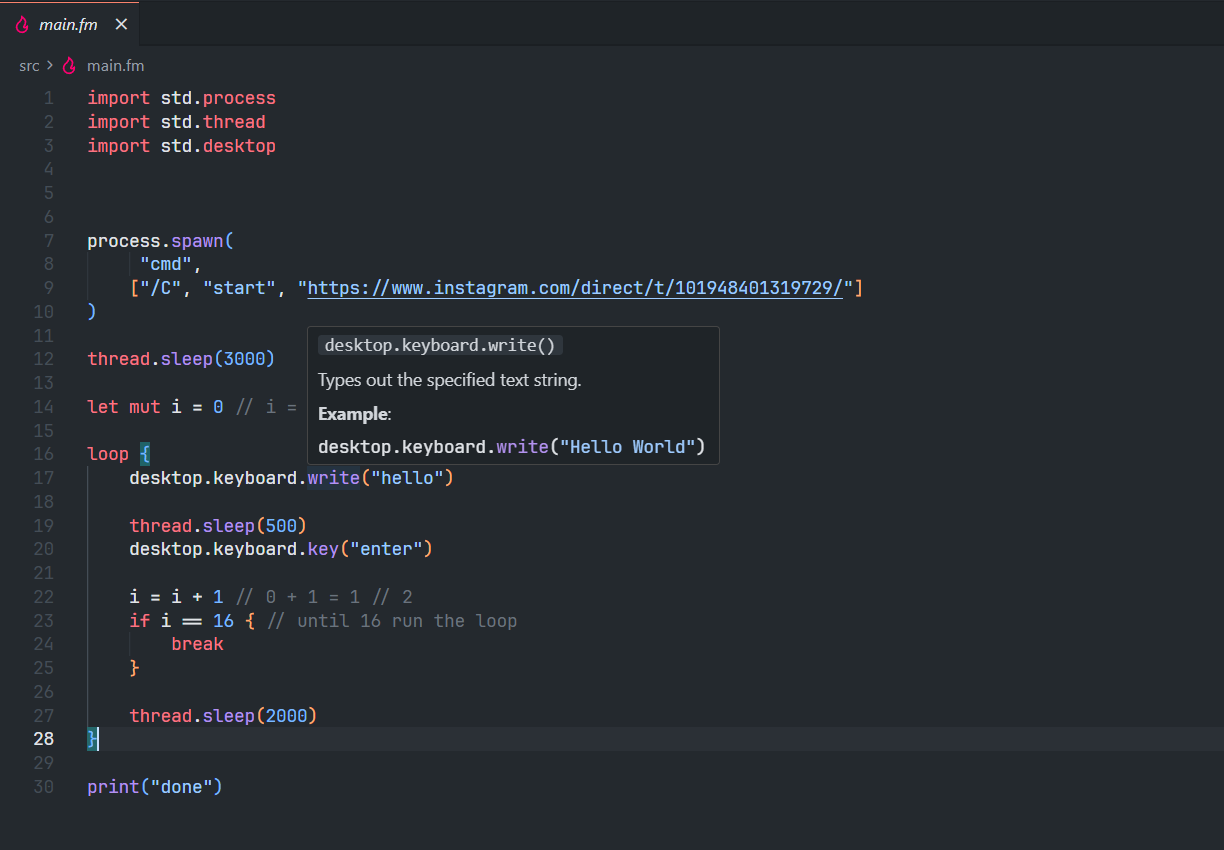
Task: Click the write method on line 17
Action: [334, 478]
